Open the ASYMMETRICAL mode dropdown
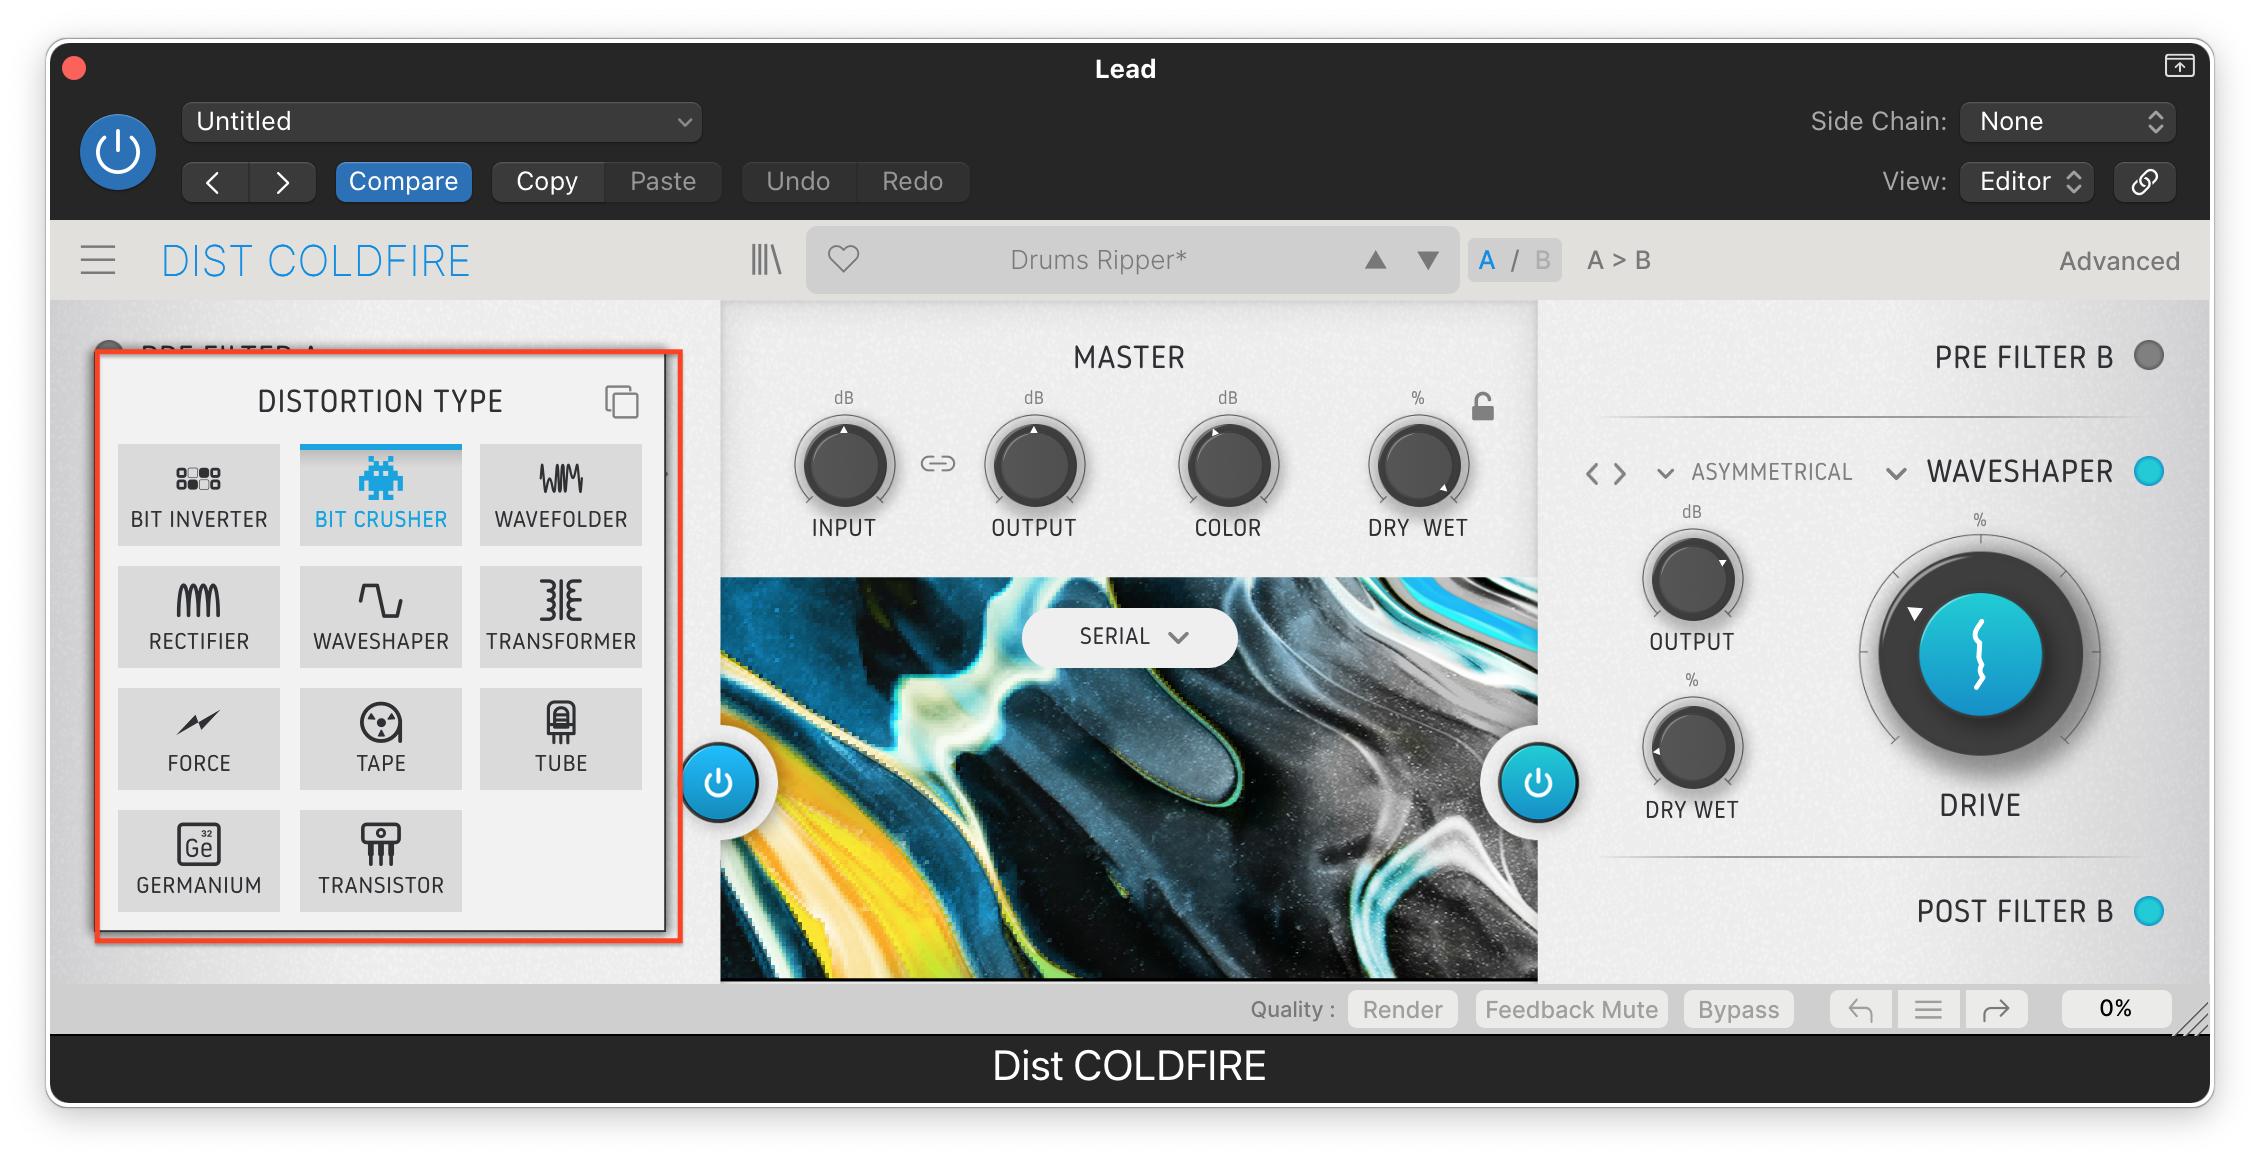 pyautogui.click(x=1755, y=472)
